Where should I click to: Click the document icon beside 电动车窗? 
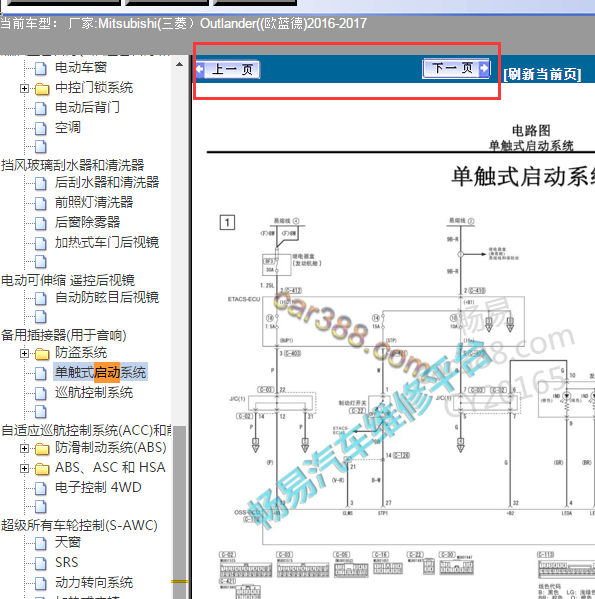point(40,68)
